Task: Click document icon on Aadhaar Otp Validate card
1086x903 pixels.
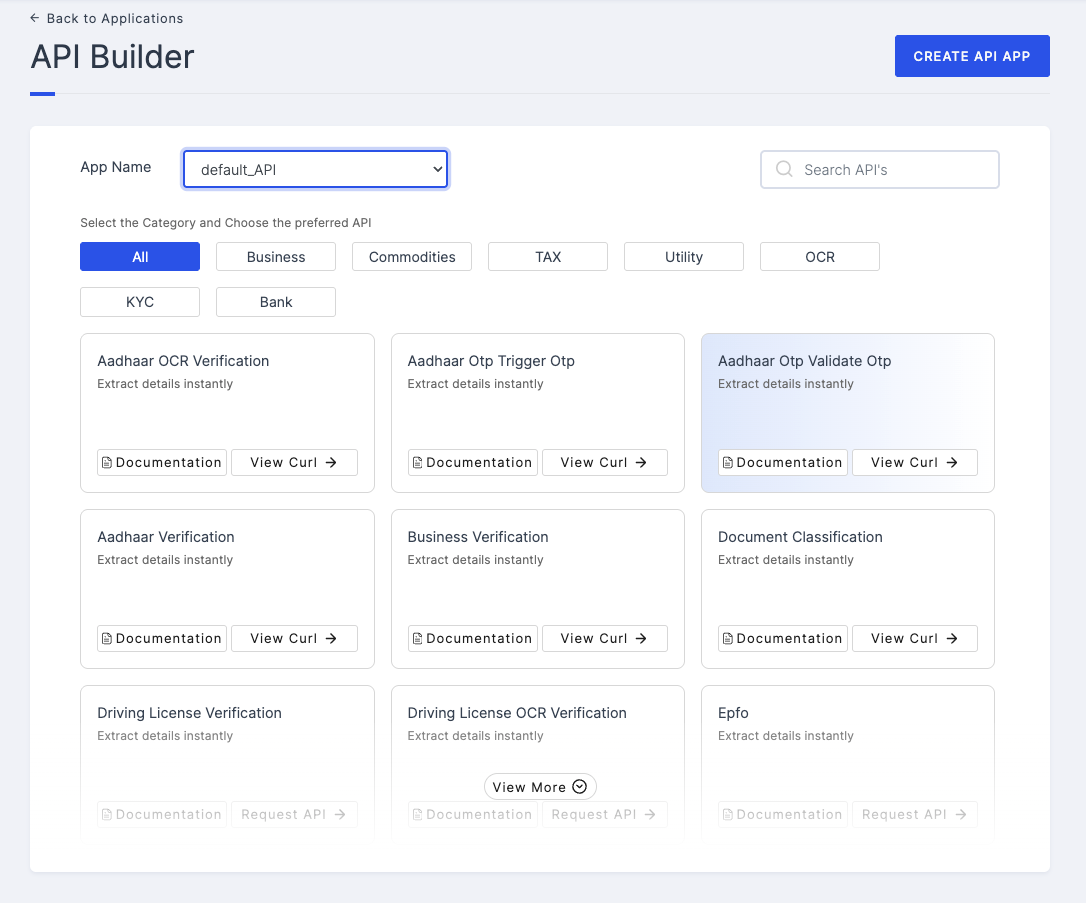Action: tap(728, 463)
